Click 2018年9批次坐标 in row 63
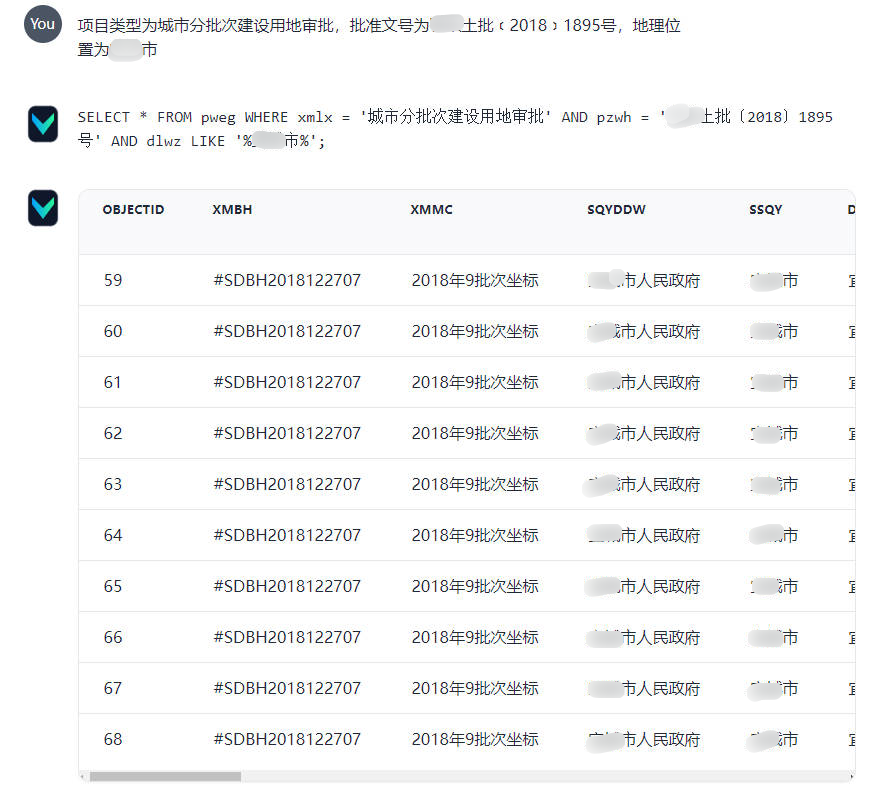 [x=475, y=484]
